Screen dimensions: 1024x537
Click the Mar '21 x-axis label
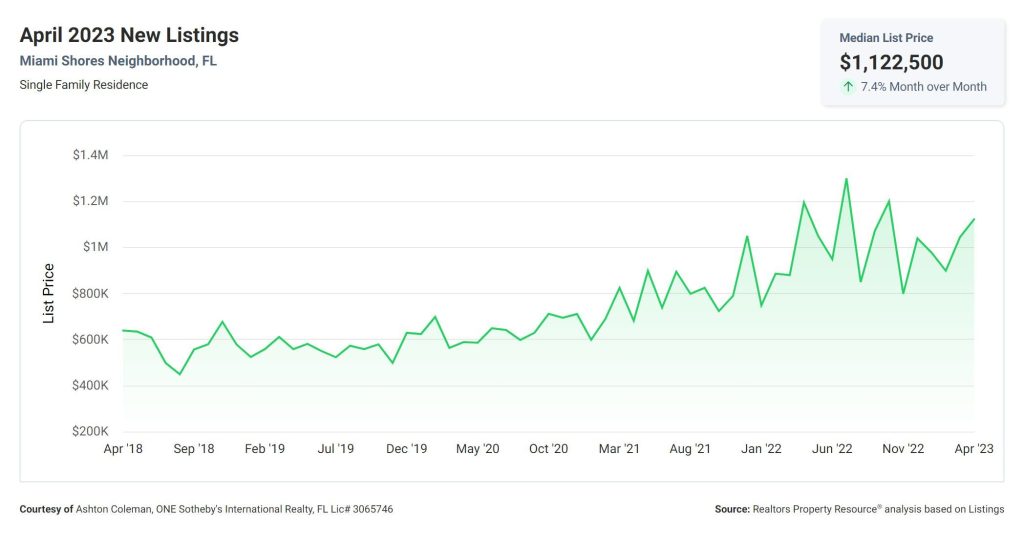[619, 449]
